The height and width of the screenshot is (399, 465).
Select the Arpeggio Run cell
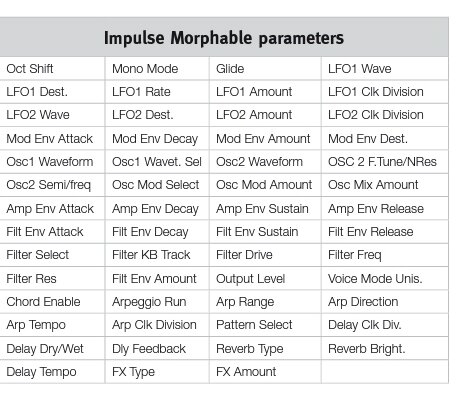pos(157,302)
